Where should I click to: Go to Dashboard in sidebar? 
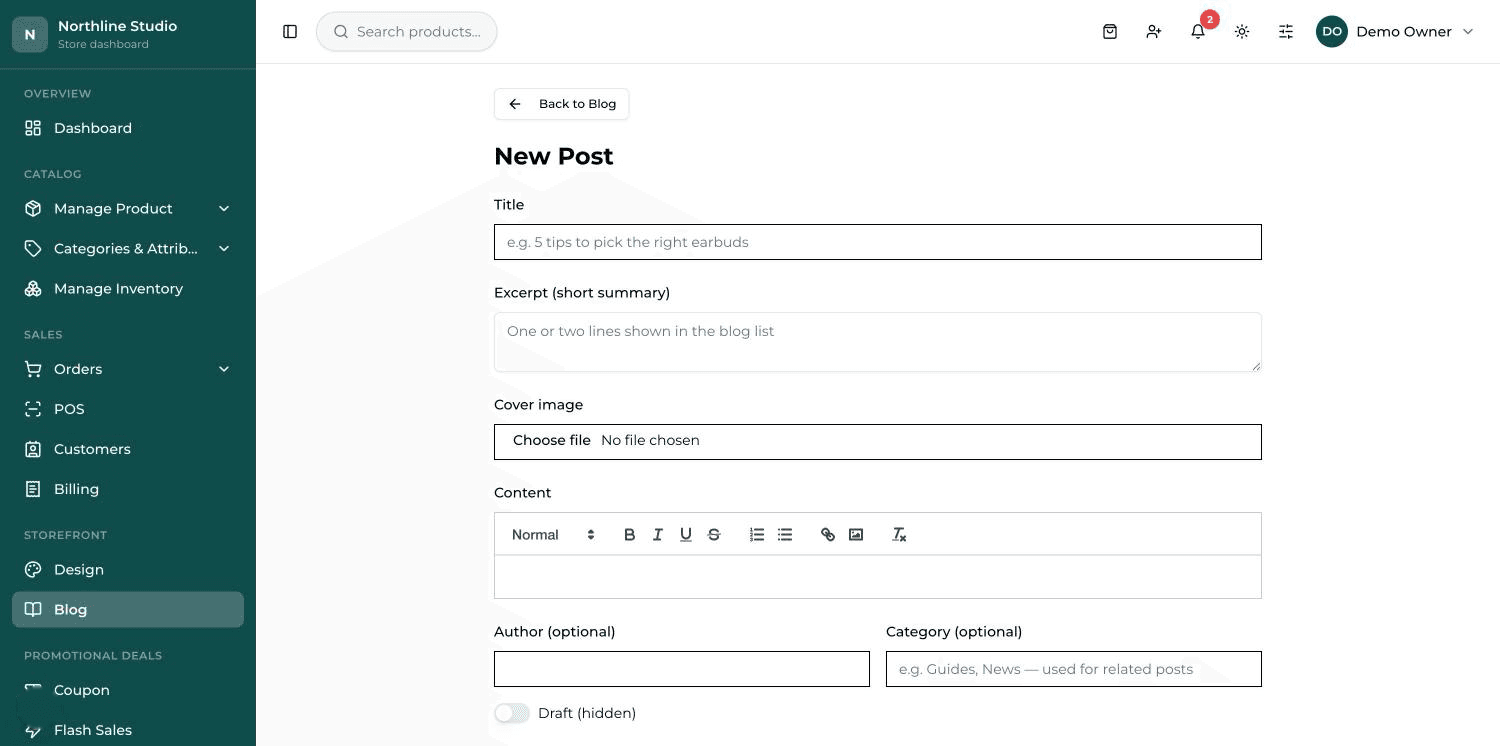pos(128,128)
